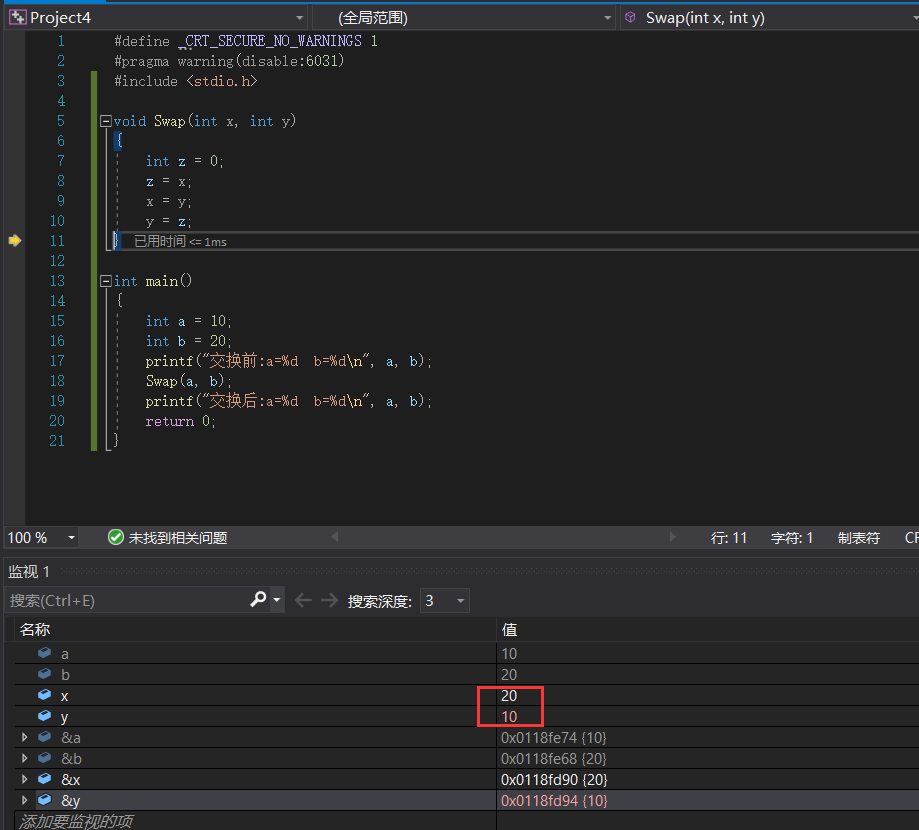Click value 10 of variable a
This screenshot has width=919, height=830.
click(x=509, y=654)
